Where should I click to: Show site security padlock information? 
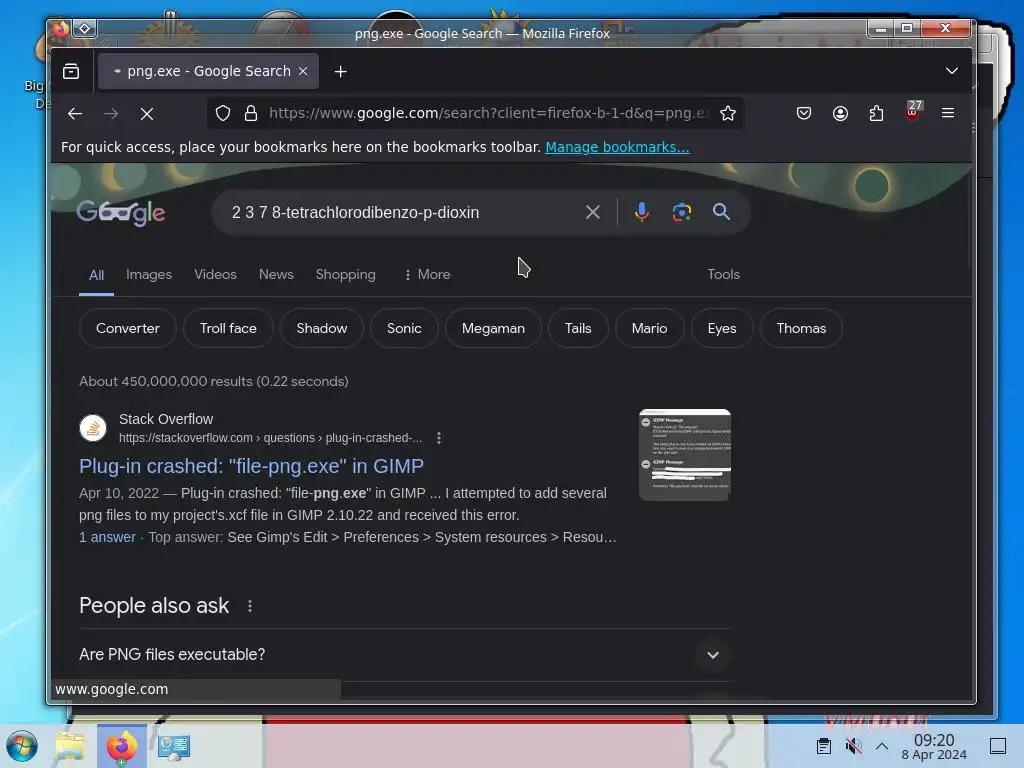[251, 113]
